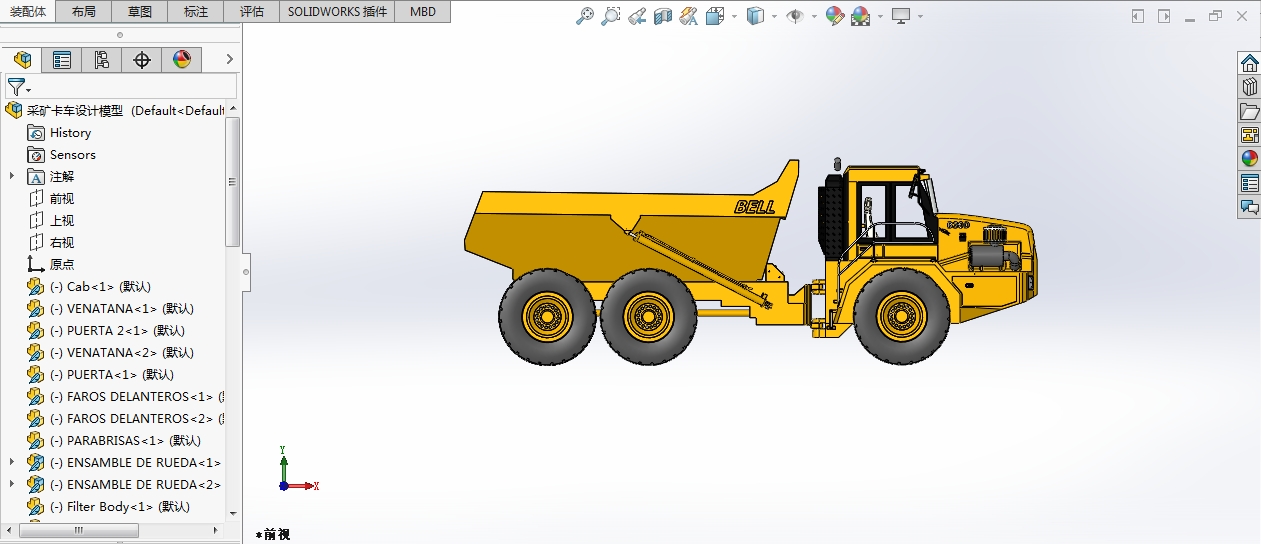Select the 前视 plane in the tree
This screenshot has width=1261, height=544.
[51, 198]
